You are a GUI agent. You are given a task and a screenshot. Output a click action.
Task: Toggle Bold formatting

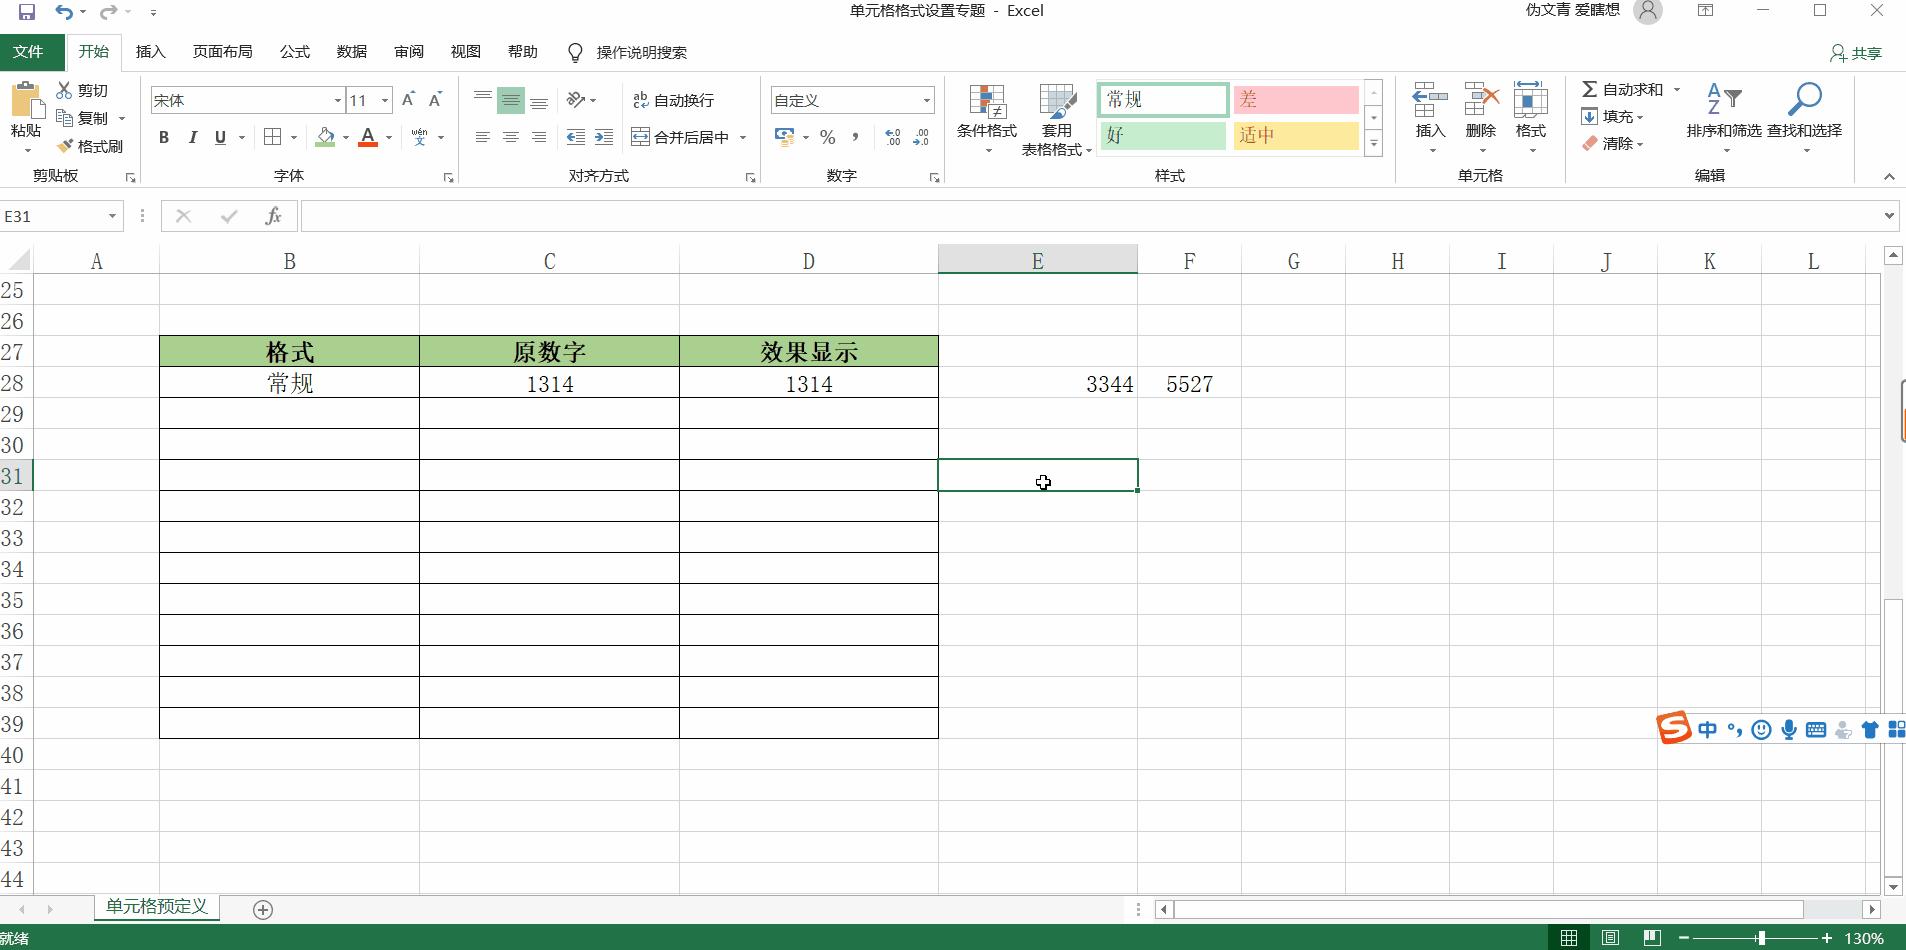(164, 137)
